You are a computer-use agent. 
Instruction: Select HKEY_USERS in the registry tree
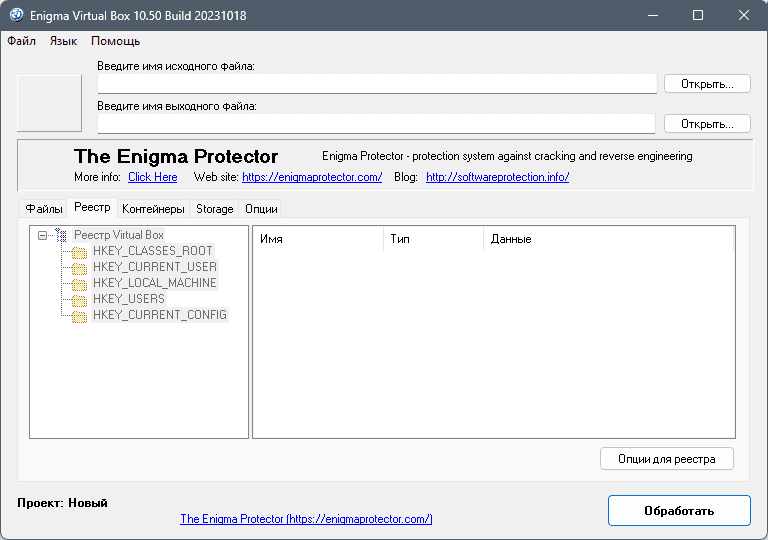[x=129, y=299]
